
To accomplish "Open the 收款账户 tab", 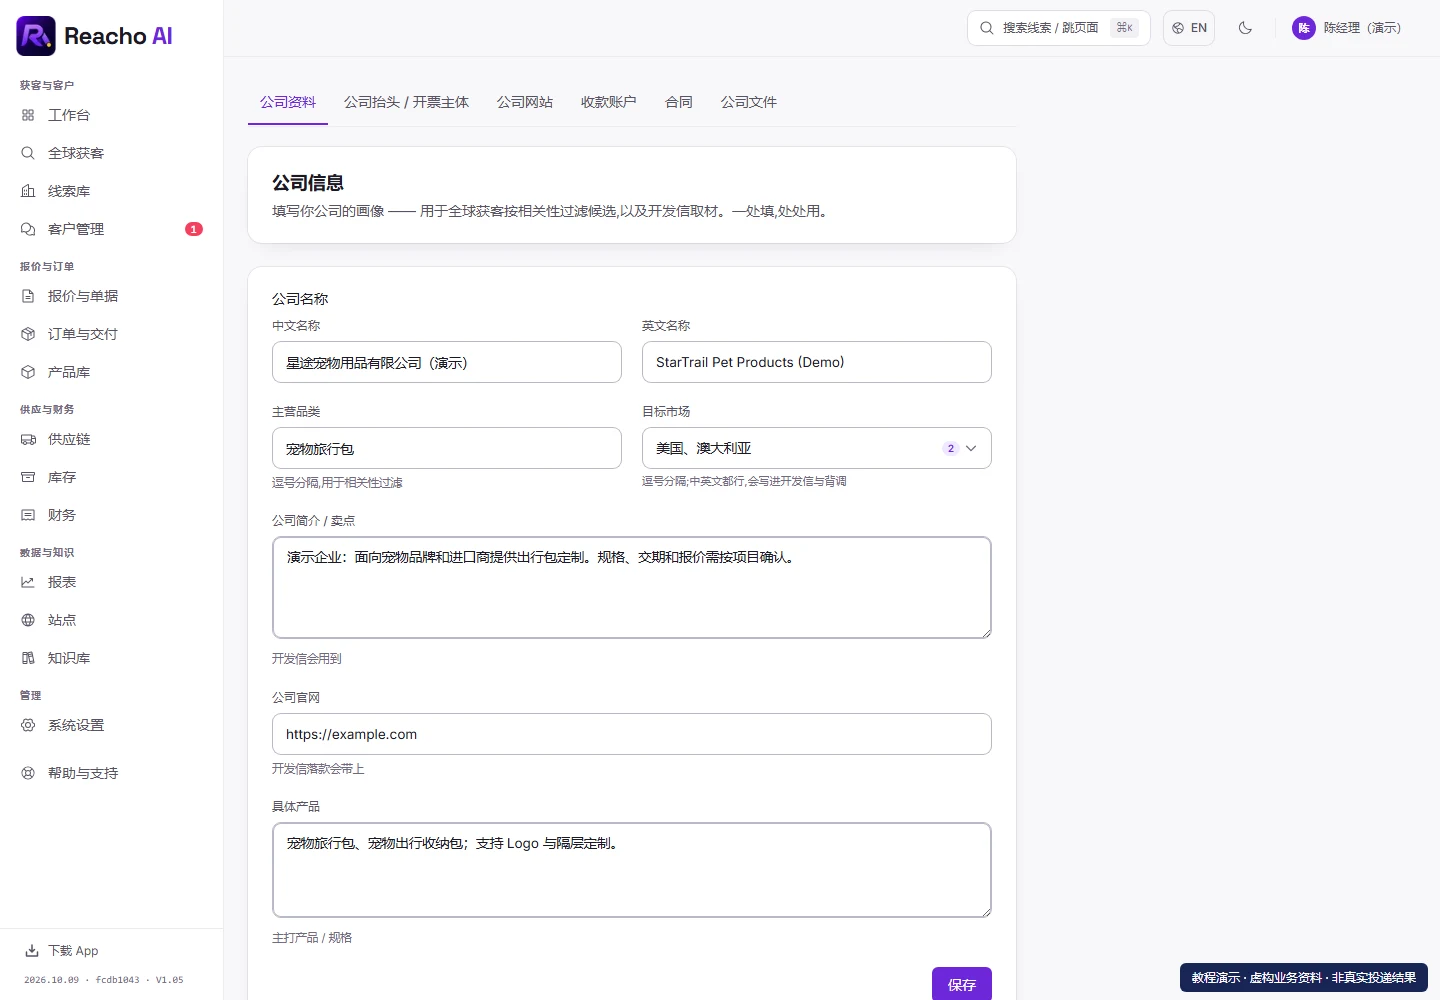I will pos(609,102).
